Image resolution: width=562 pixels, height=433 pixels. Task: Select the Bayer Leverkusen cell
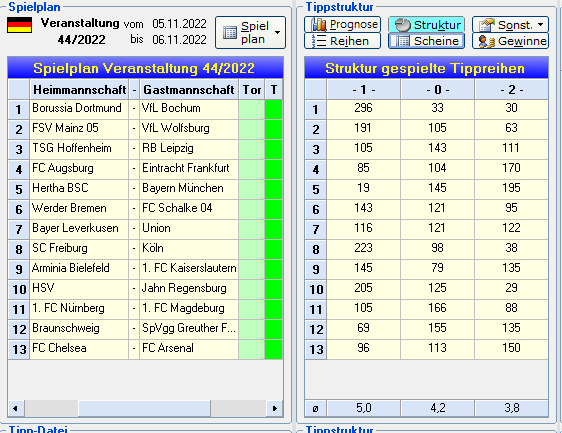[79, 229]
